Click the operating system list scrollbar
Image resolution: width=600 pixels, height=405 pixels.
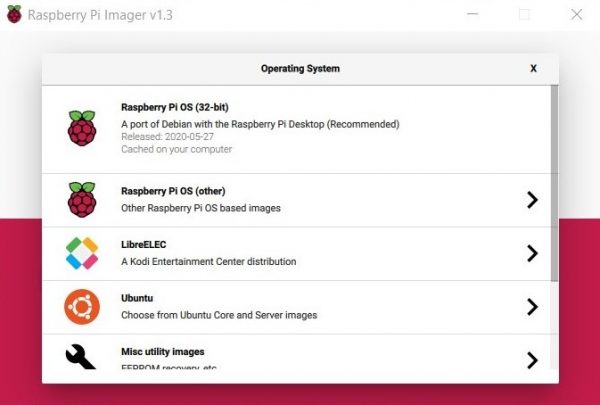pyautogui.click(x=555, y=180)
